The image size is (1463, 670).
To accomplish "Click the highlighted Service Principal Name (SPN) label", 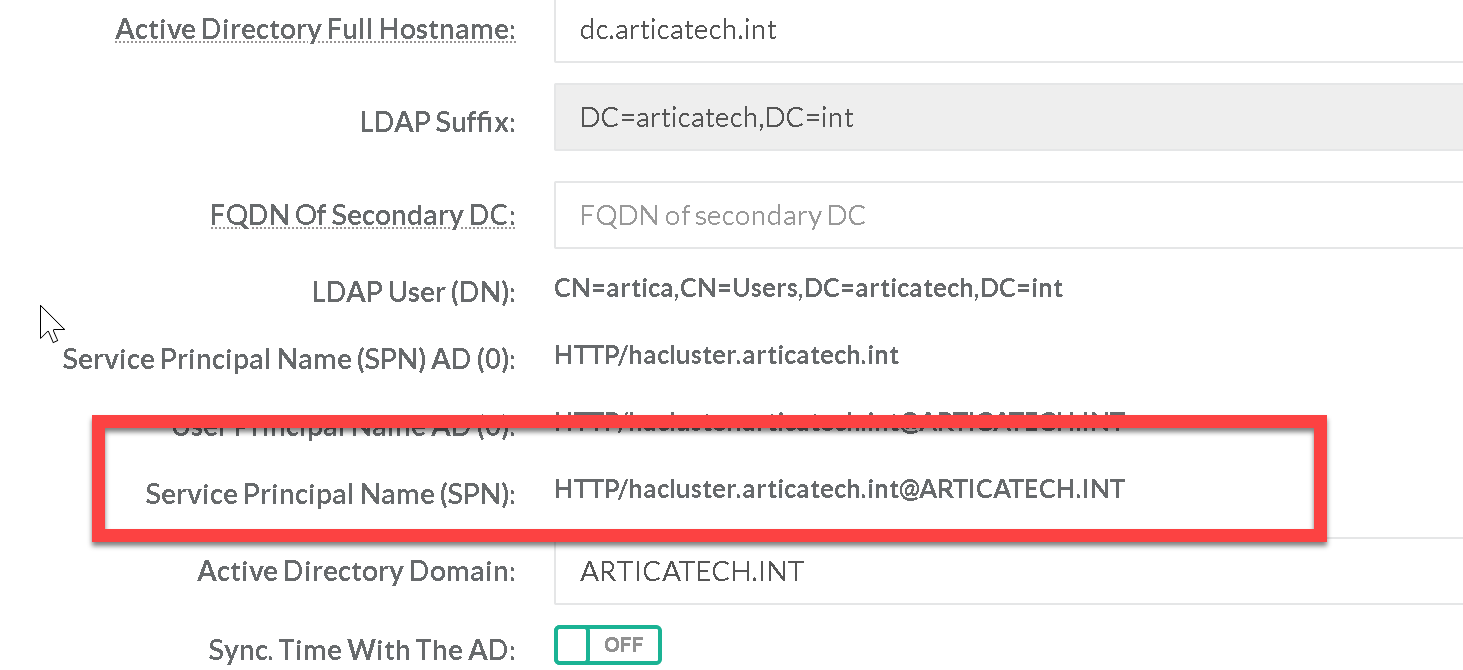I will point(330,494).
